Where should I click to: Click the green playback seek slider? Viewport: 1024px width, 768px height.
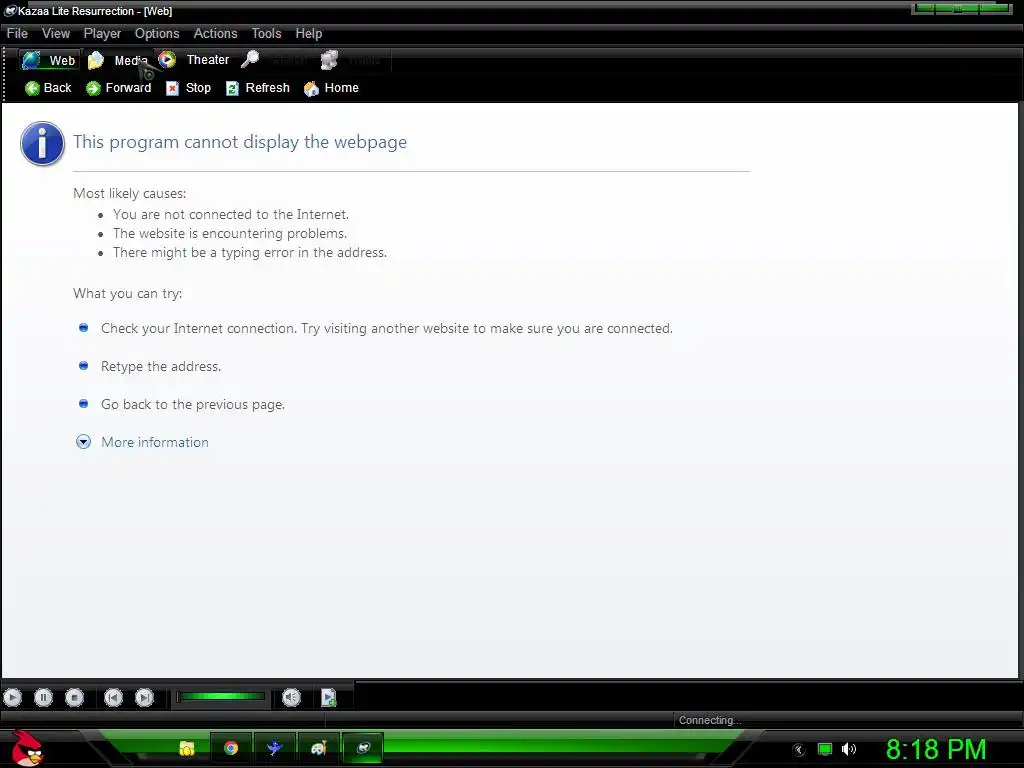coord(221,697)
